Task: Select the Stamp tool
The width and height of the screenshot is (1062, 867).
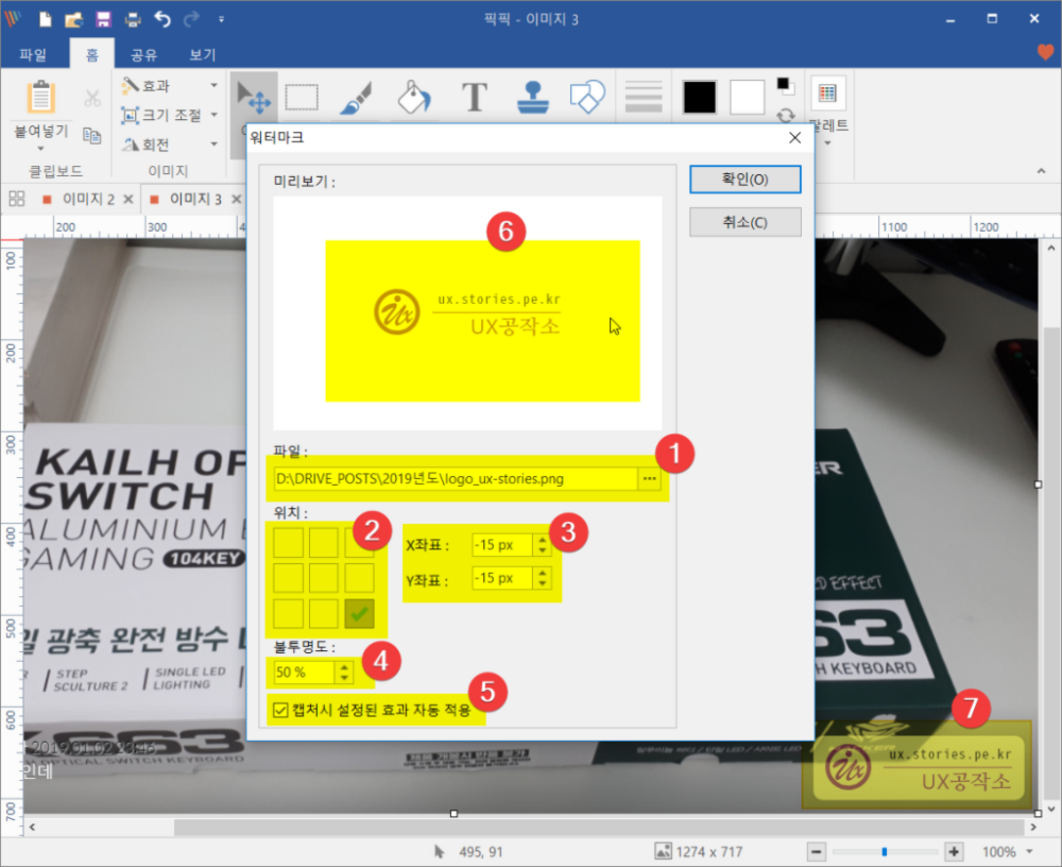Action: [532, 98]
